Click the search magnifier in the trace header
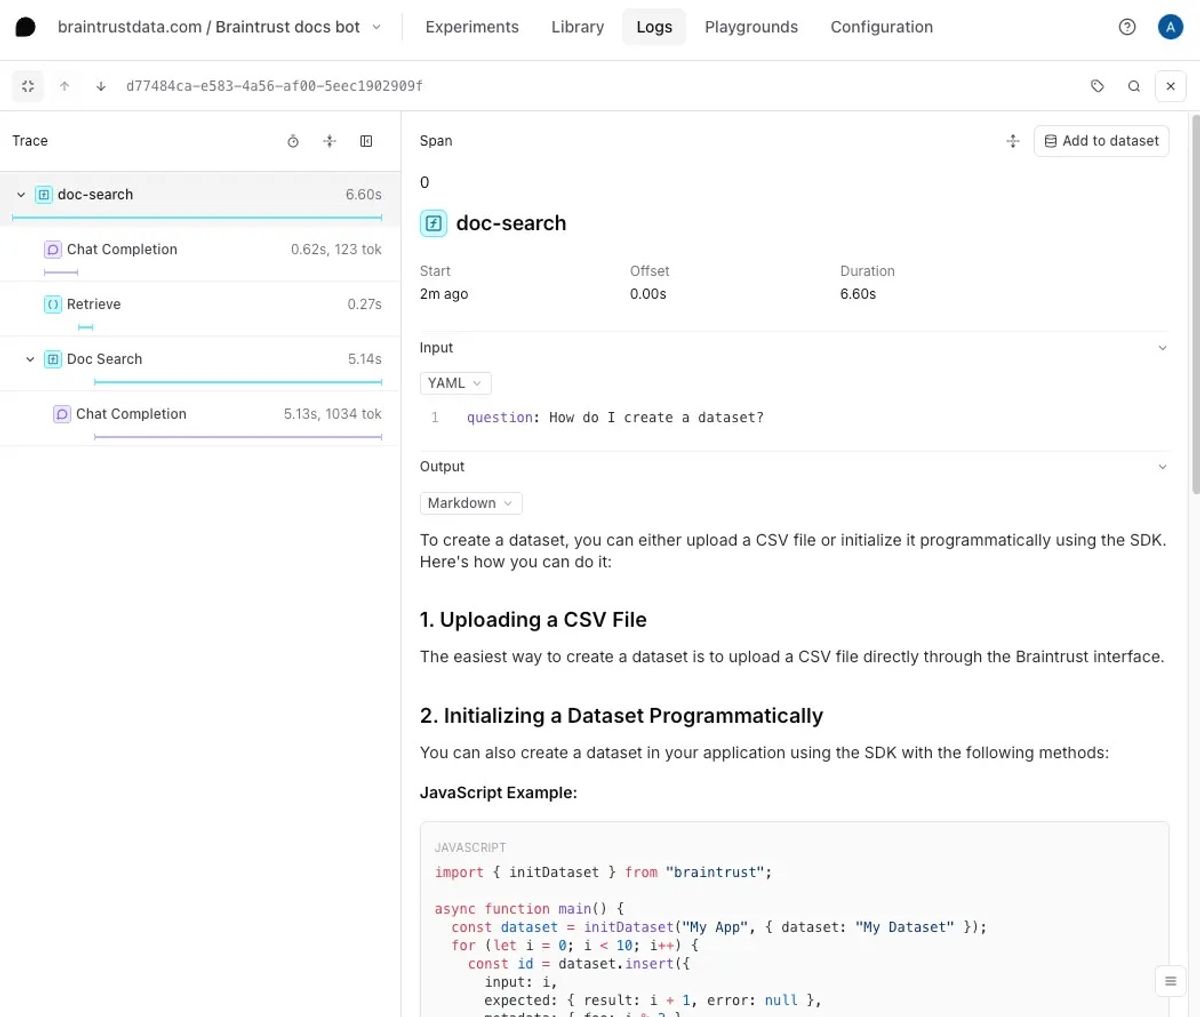The width and height of the screenshot is (1200, 1017). 1134,86
